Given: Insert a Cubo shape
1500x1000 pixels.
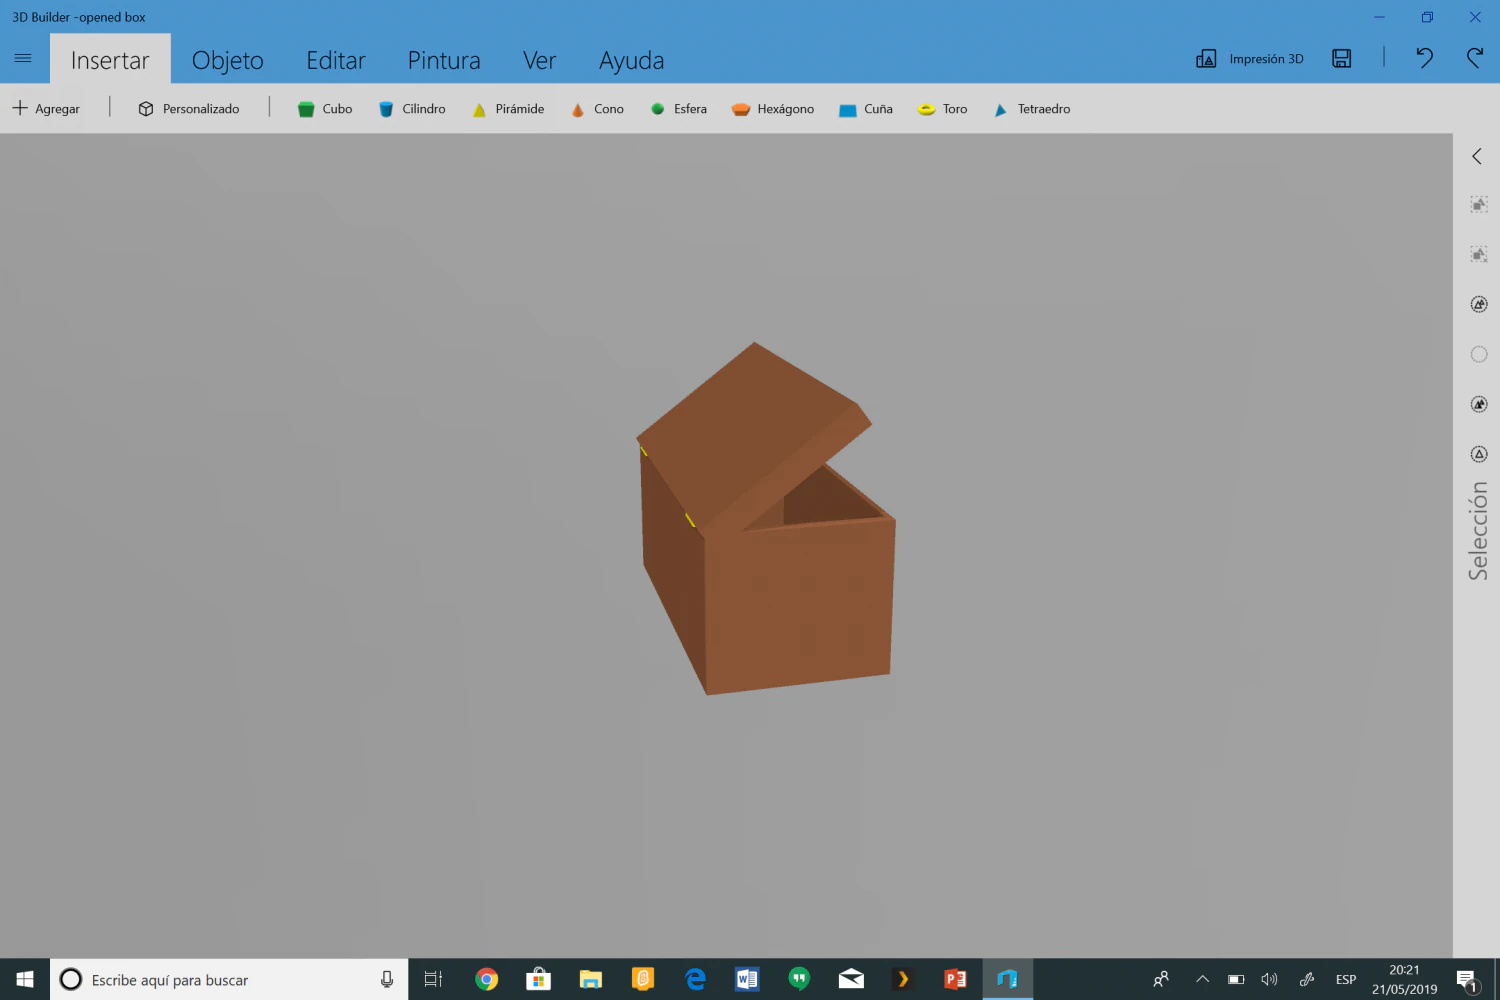Looking at the screenshot, I should [325, 109].
